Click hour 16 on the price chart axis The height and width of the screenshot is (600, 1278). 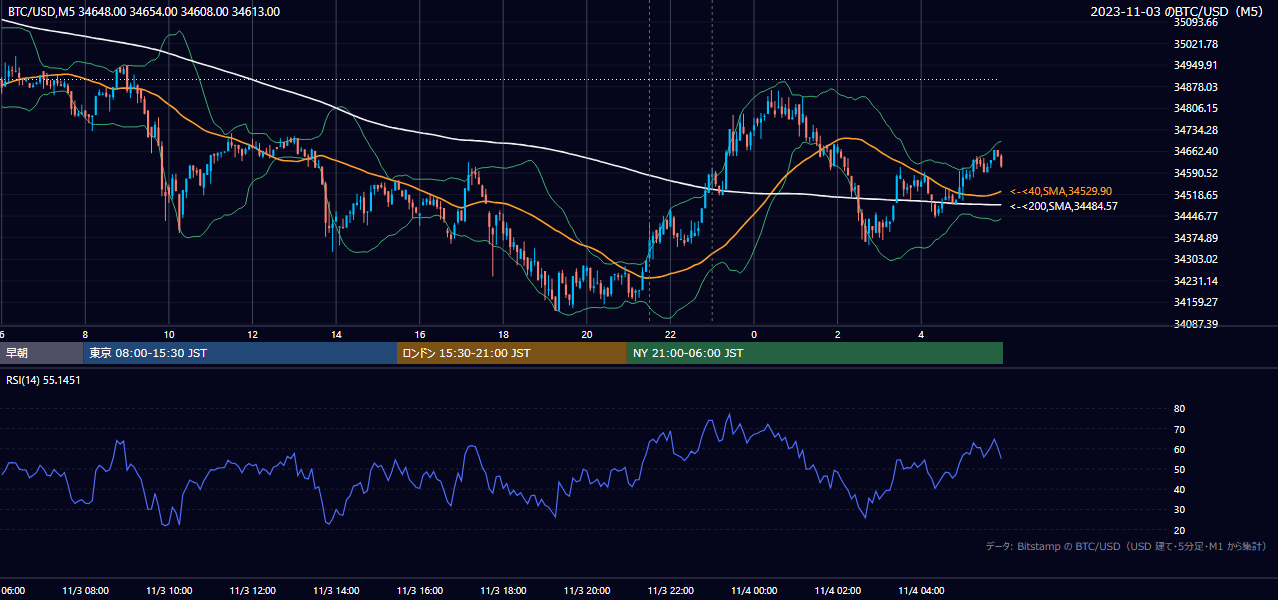tap(420, 335)
